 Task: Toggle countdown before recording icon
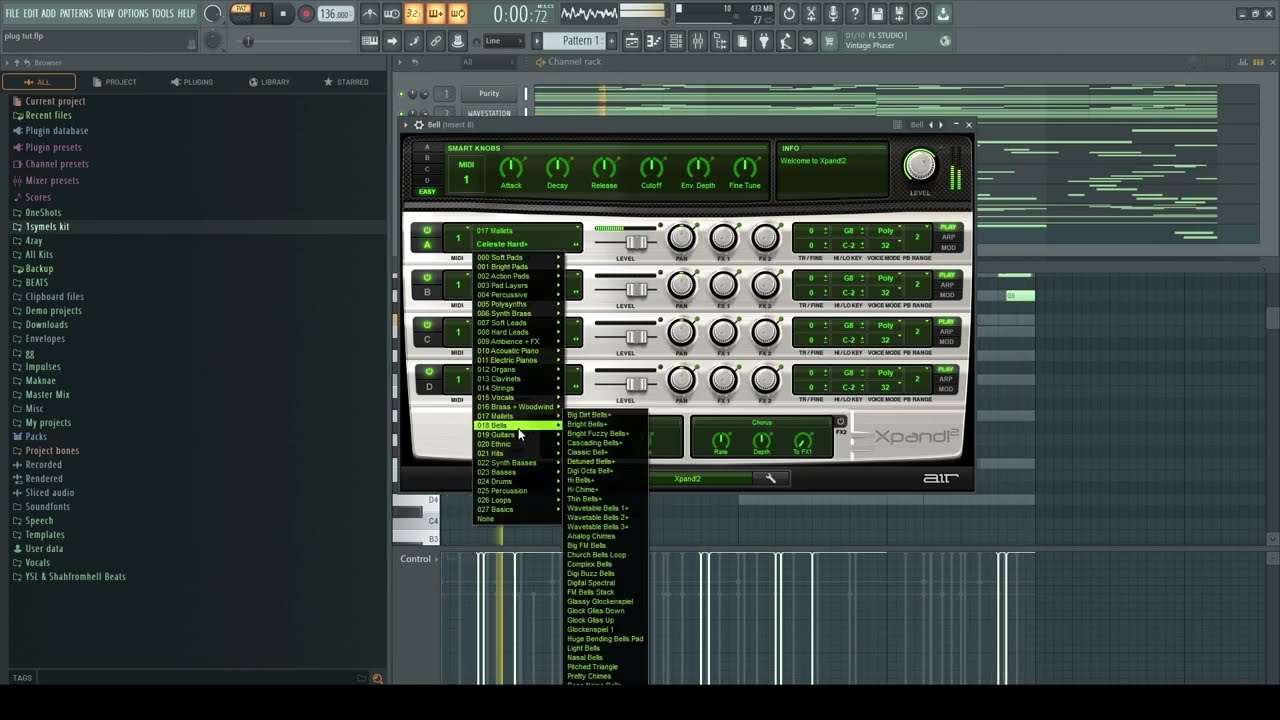[x=414, y=14]
